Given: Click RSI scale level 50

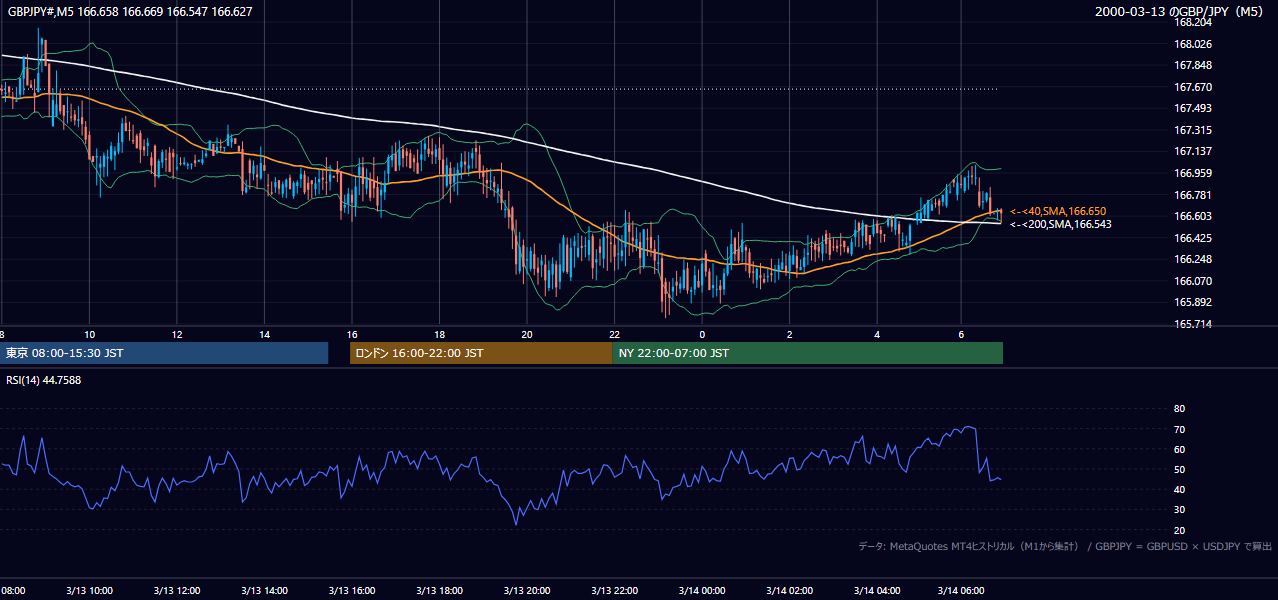Looking at the screenshot, I should [x=1179, y=469].
